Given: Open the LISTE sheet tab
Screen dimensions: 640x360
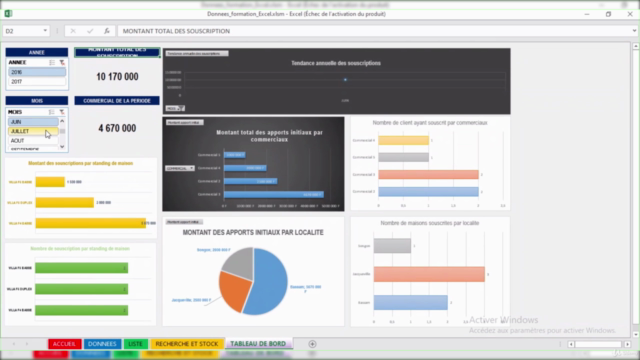Looking at the screenshot, I should [136, 344].
